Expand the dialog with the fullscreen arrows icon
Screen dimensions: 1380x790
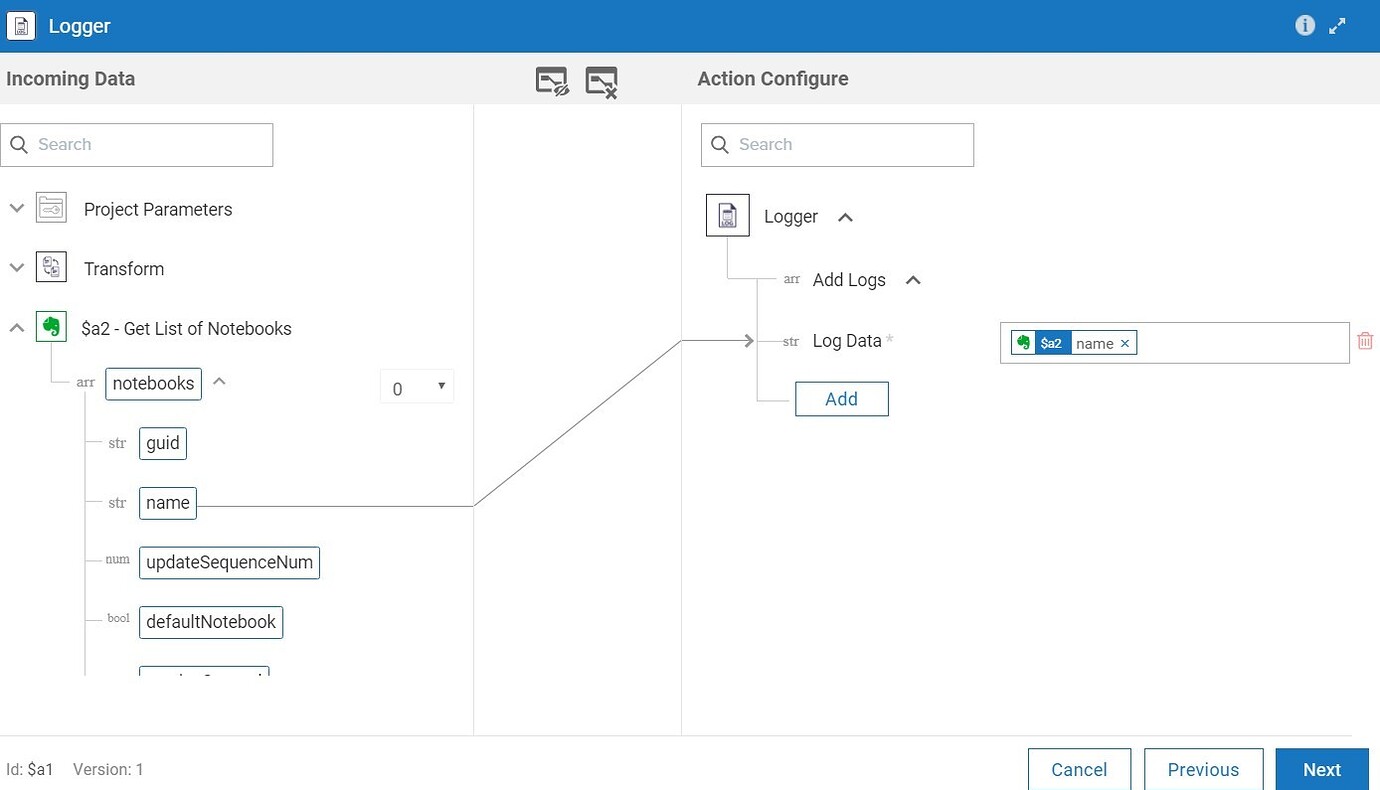(x=1338, y=25)
